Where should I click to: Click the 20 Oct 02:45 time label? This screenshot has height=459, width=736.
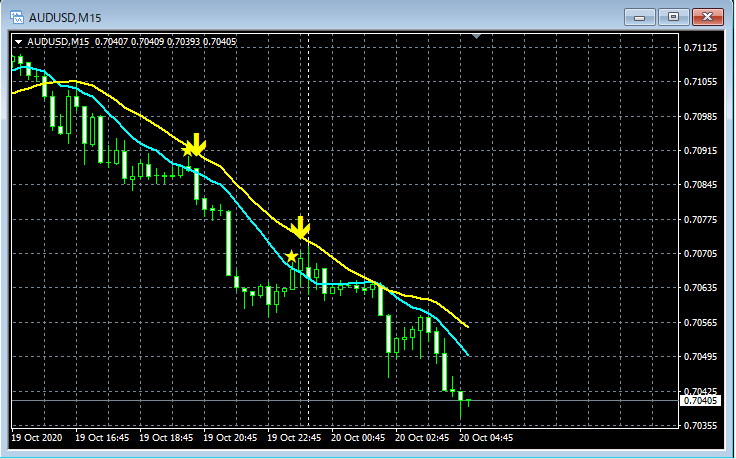422,437
